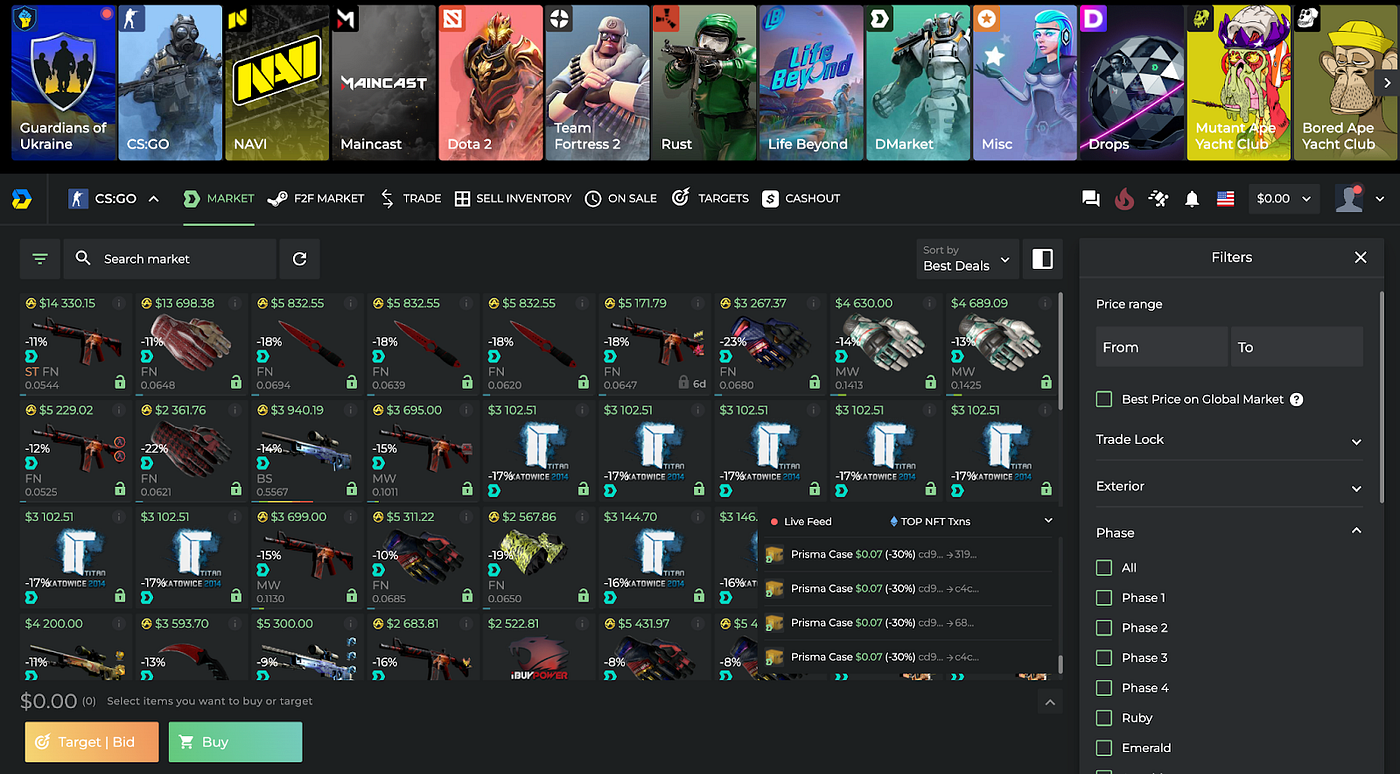1400x774 pixels.
Task: Open the Guardians of Ukraine banner
Action: point(62,82)
